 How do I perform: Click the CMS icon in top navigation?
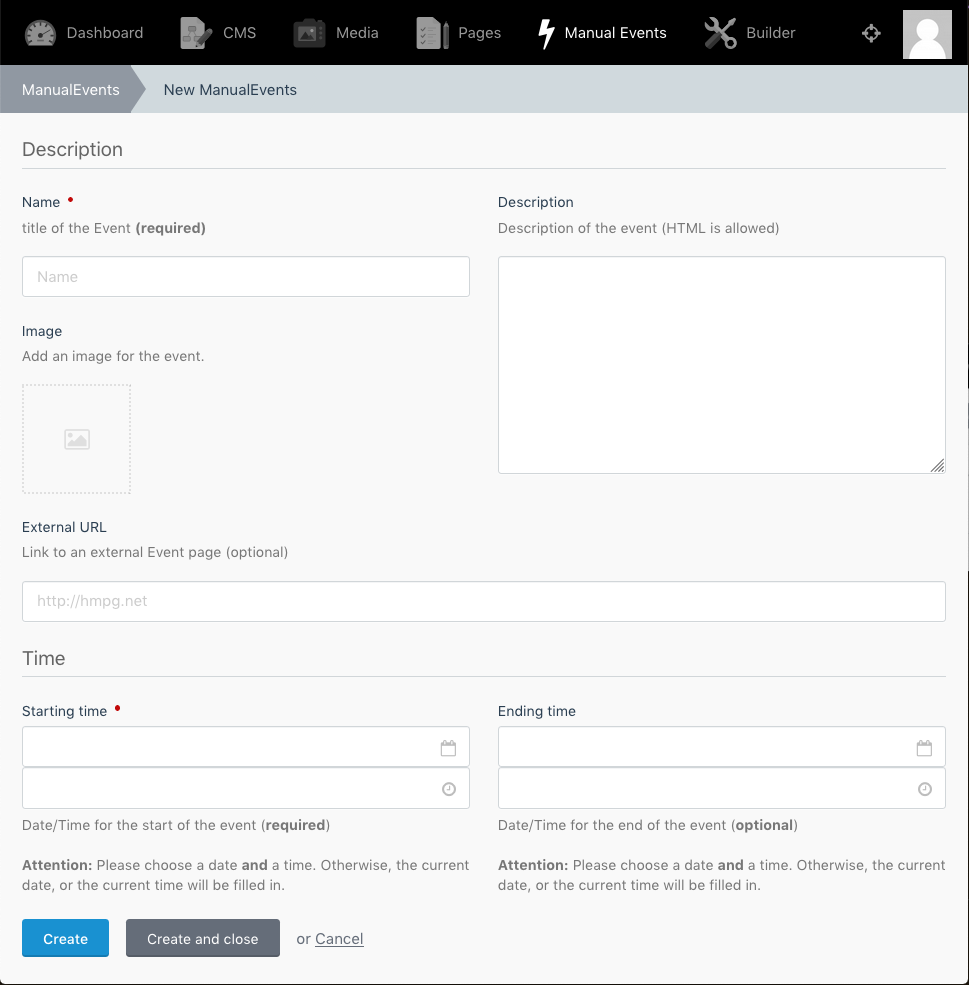[196, 33]
